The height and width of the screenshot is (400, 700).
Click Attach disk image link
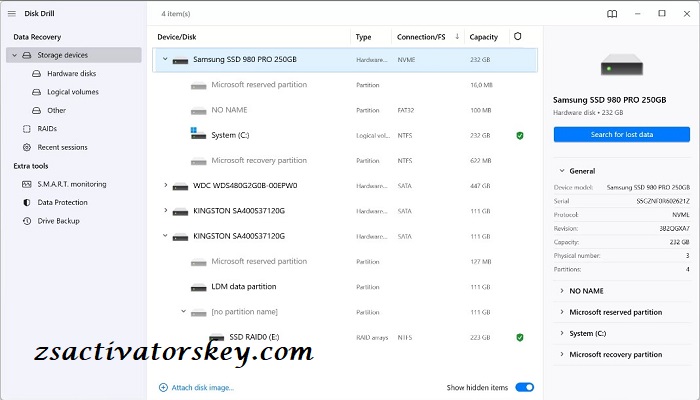203,388
